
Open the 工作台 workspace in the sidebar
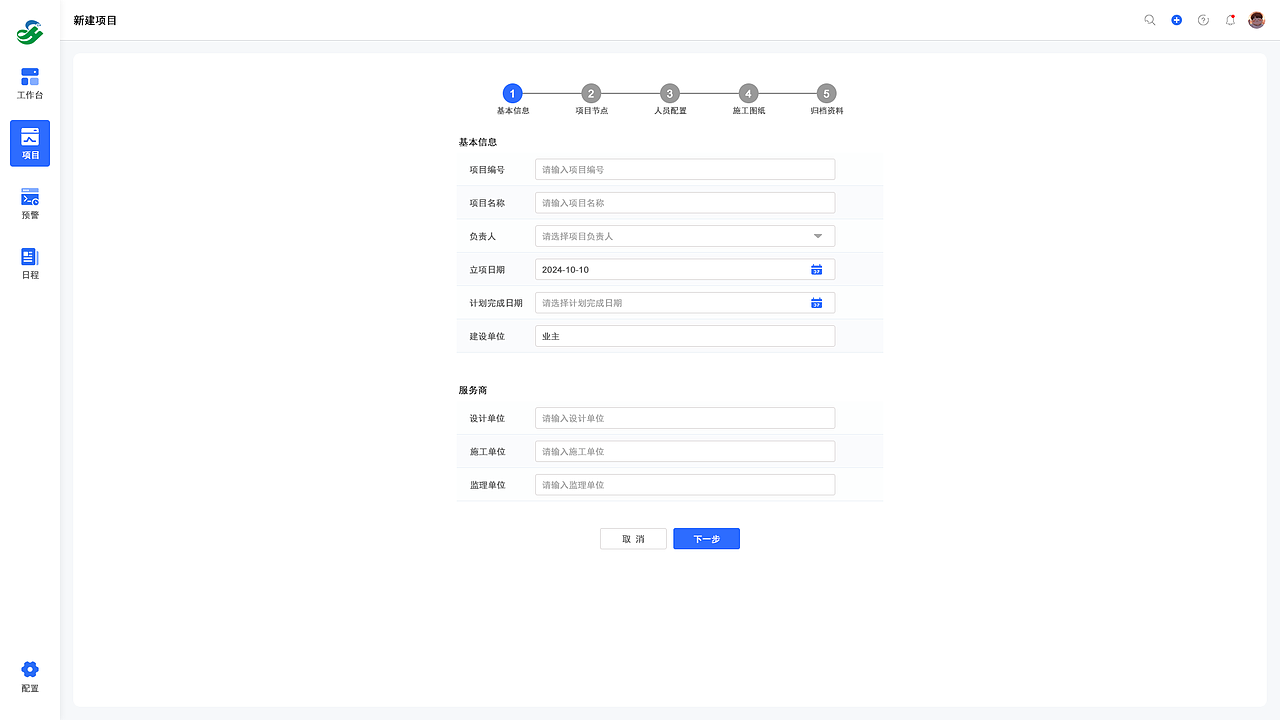[29, 82]
